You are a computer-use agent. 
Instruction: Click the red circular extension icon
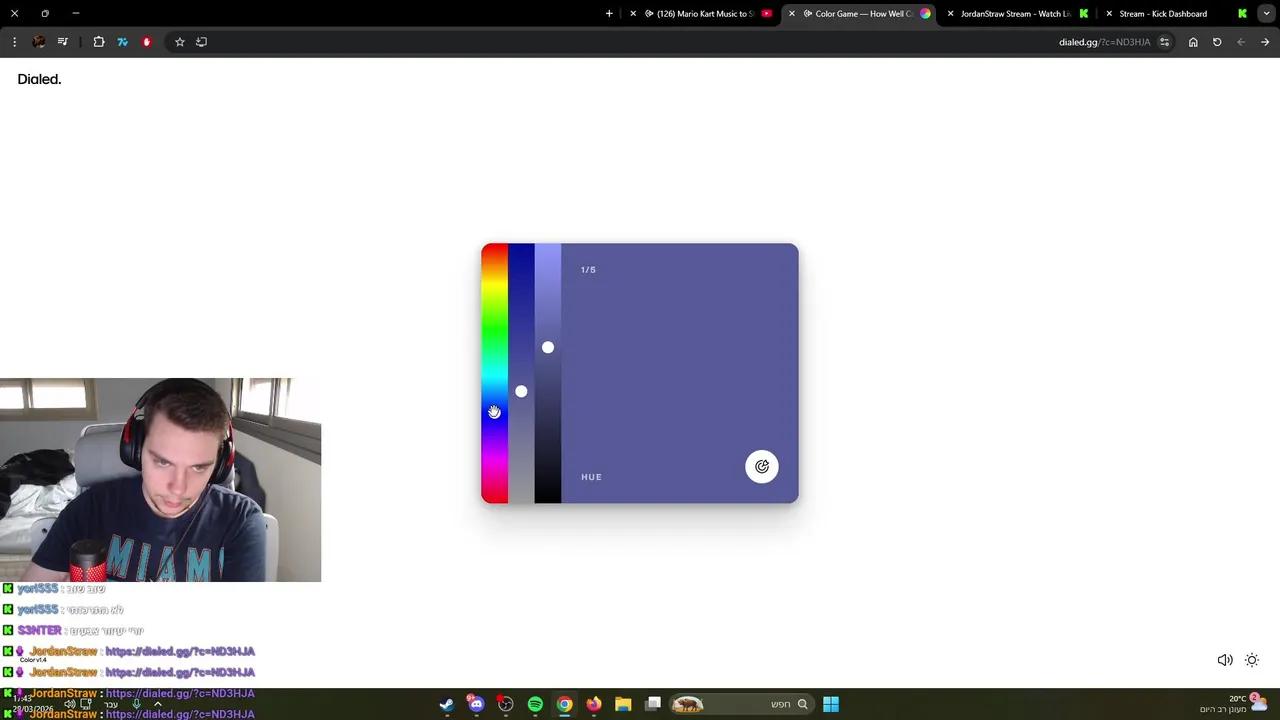click(x=146, y=42)
